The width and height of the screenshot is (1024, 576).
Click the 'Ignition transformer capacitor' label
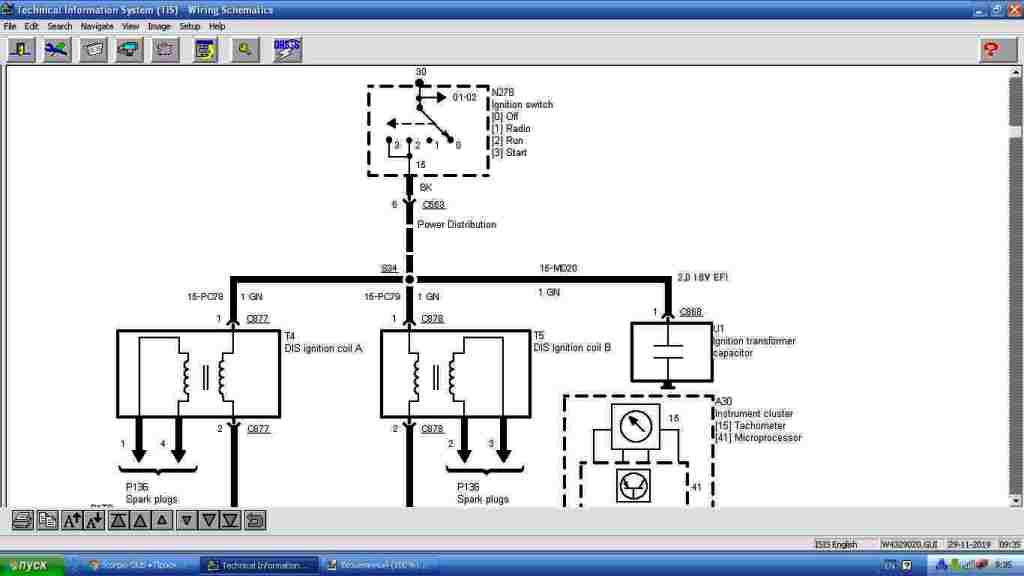(754, 347)
